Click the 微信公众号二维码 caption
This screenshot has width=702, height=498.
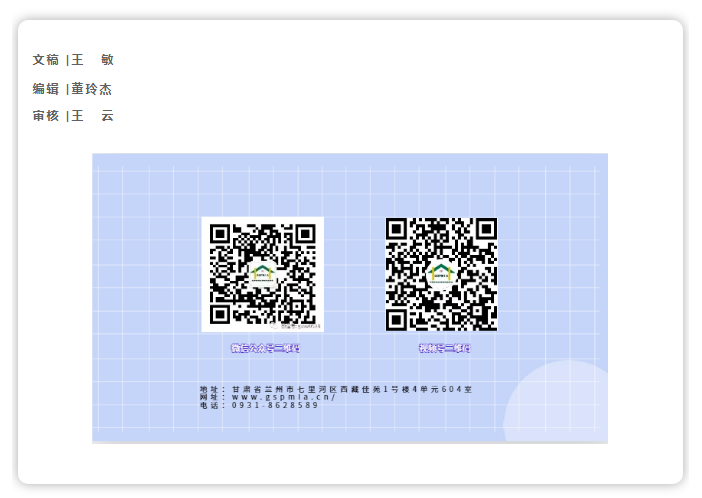(265, 348)
